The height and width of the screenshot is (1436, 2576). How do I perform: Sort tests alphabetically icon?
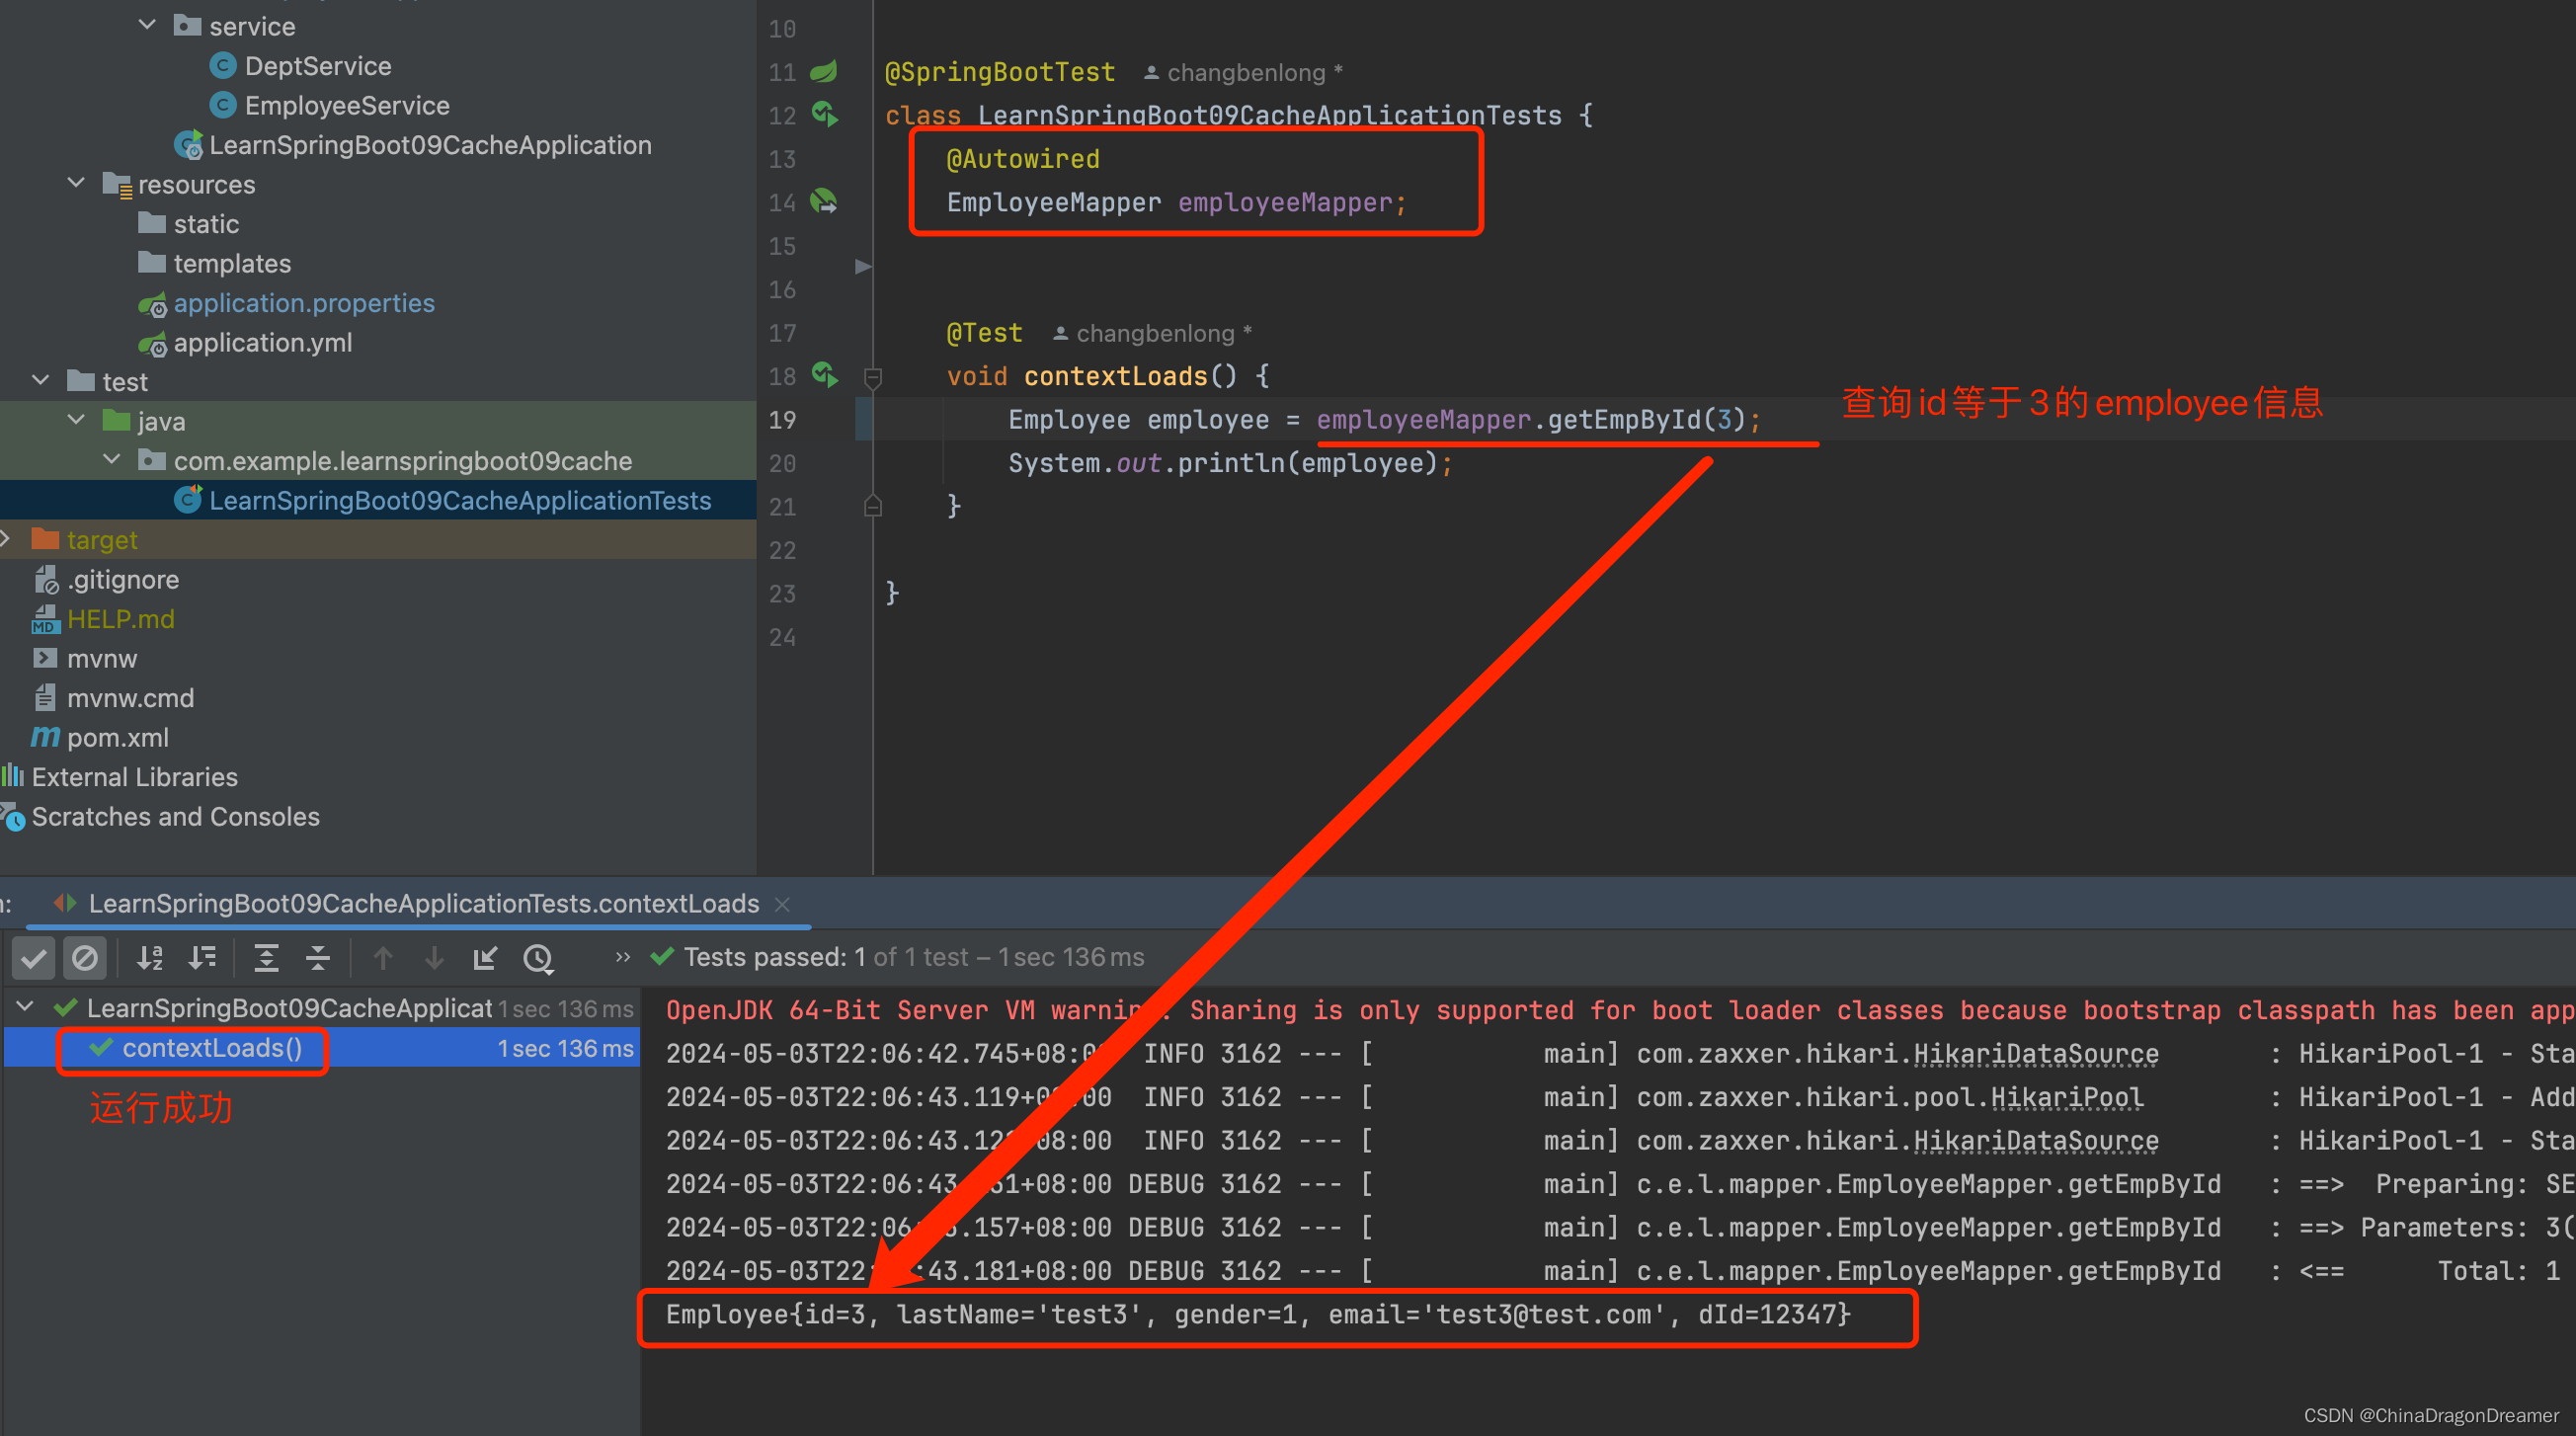[x=150, y=958]
